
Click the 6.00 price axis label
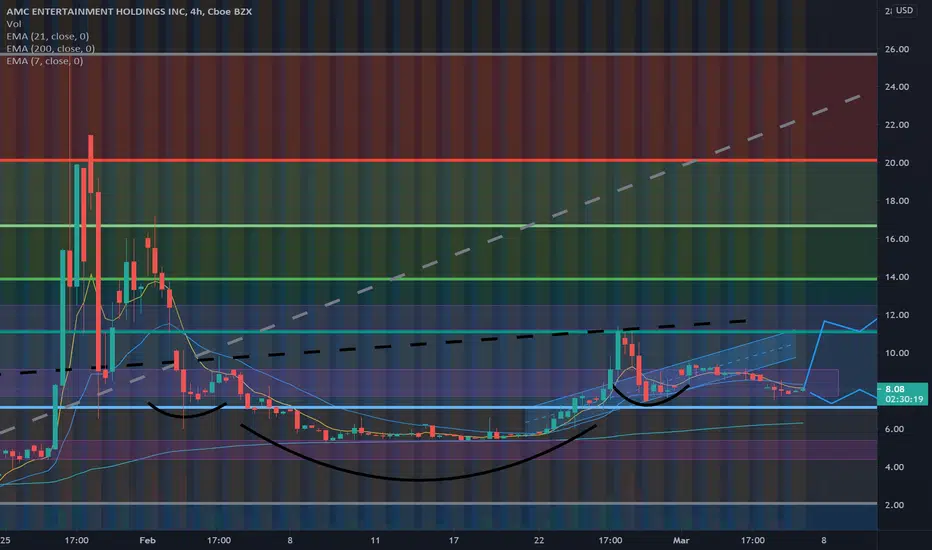tap(895, 429)
